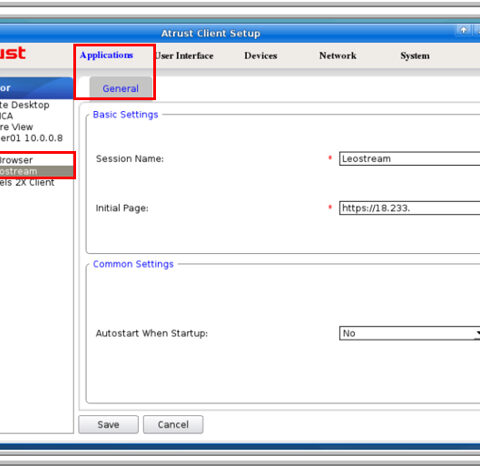
Task: Go to the Network tab
Action: [x=338, y=56]
